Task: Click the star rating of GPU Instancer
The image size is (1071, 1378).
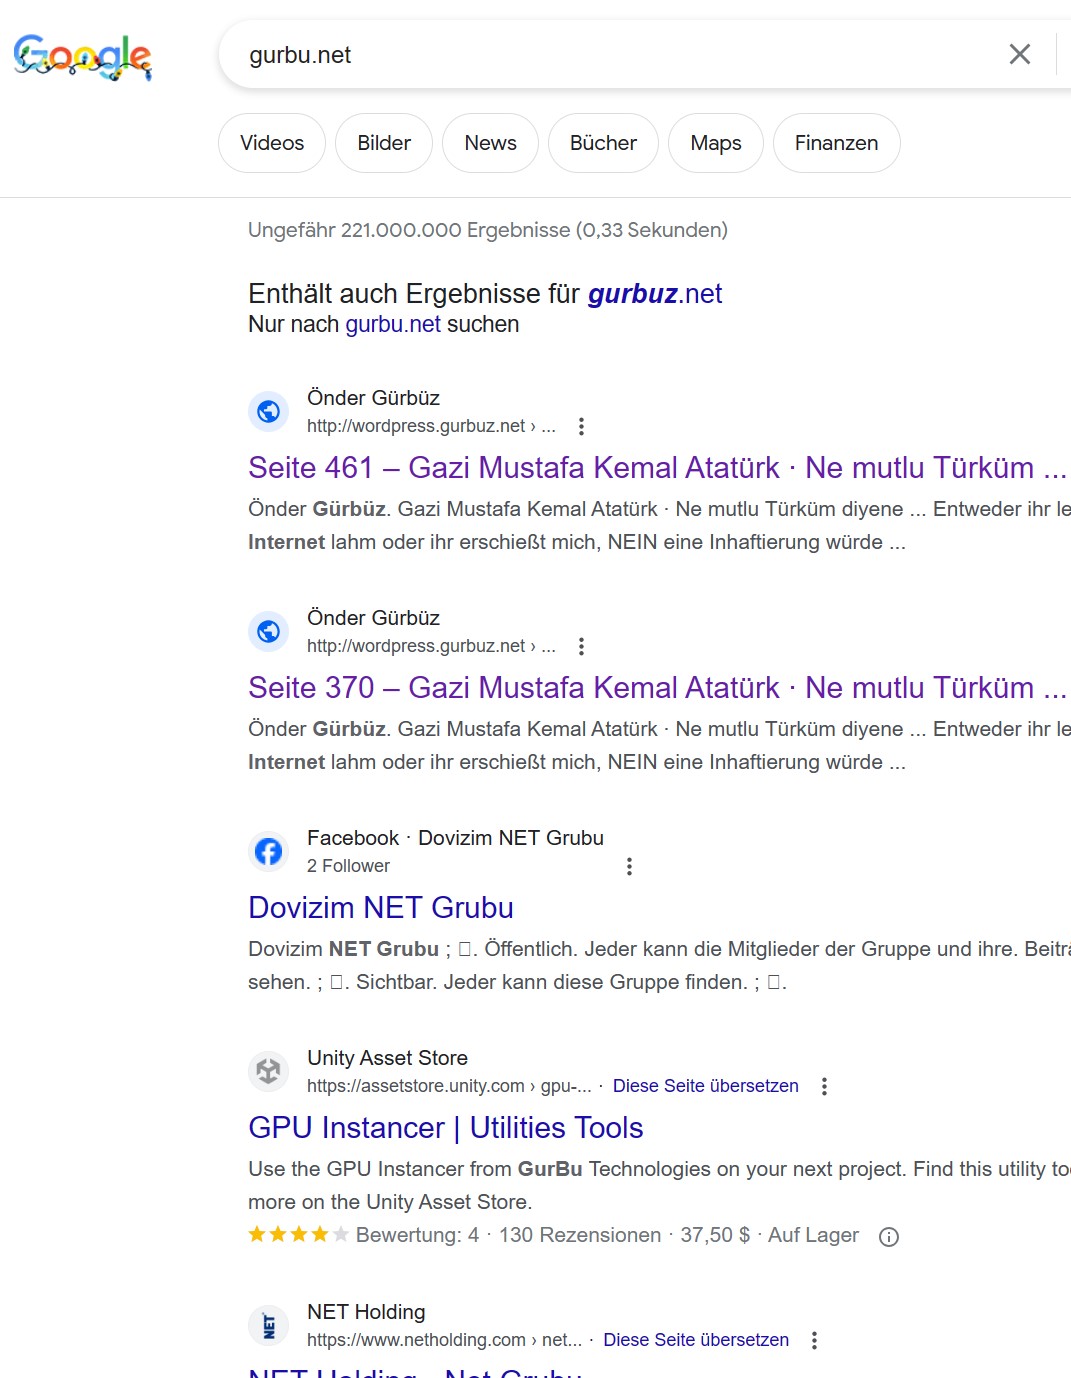Action: [x=298, y=1235]
